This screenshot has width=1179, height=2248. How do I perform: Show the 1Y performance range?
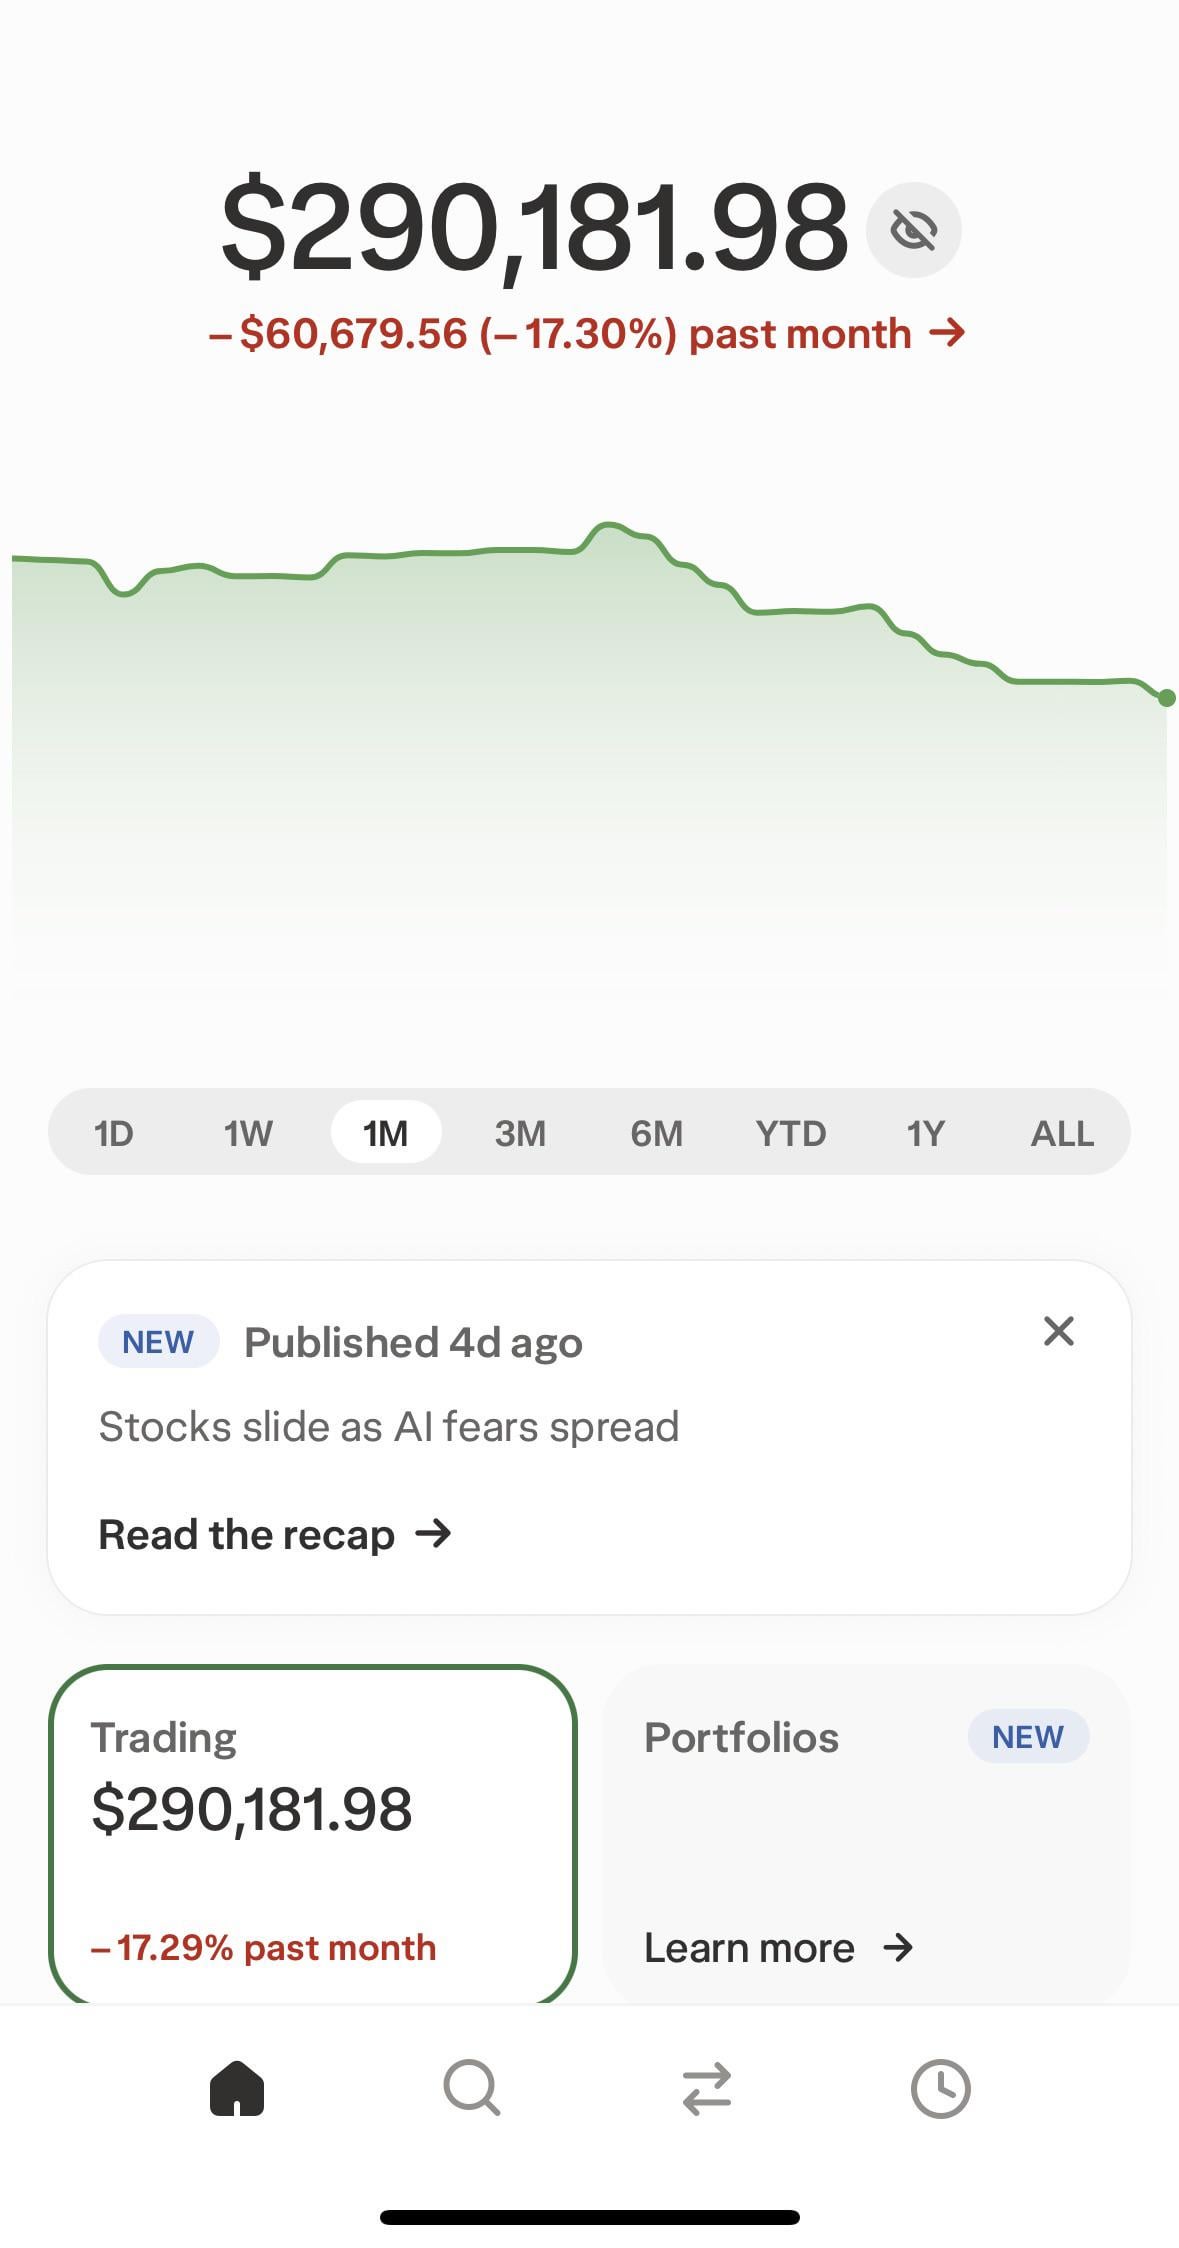925,1133
